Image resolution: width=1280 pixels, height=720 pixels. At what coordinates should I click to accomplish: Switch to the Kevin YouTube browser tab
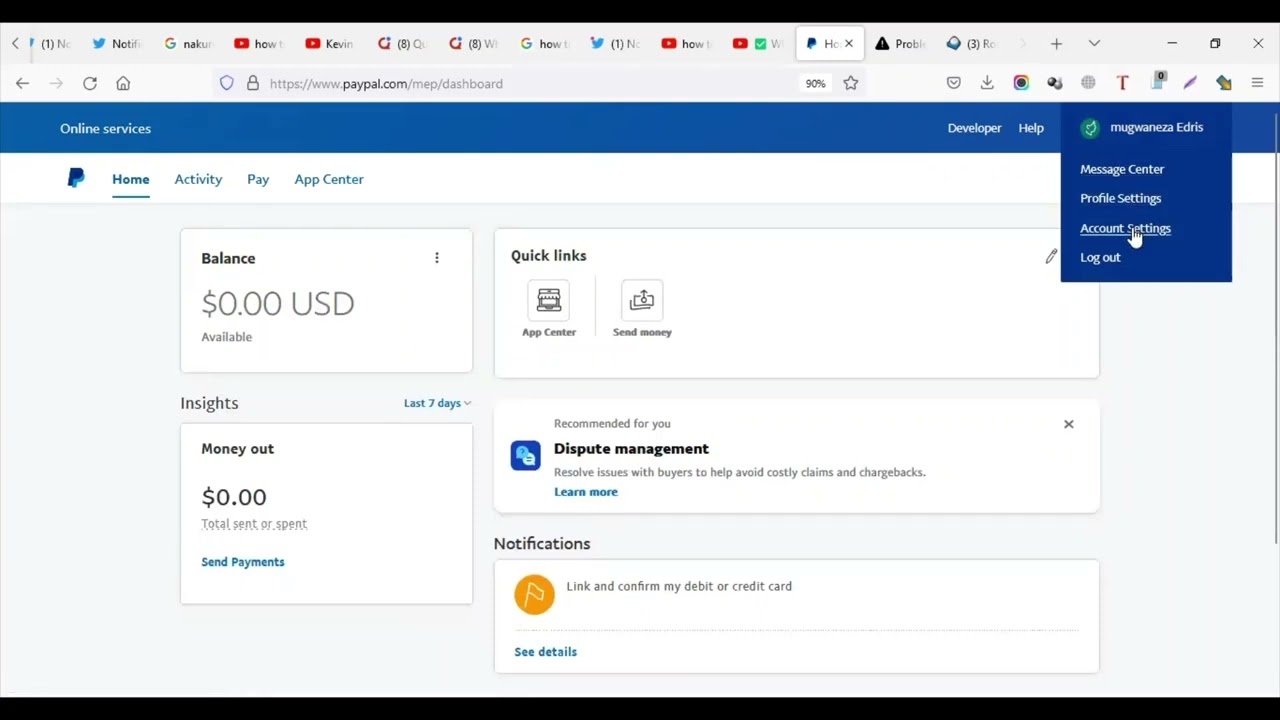330,44
